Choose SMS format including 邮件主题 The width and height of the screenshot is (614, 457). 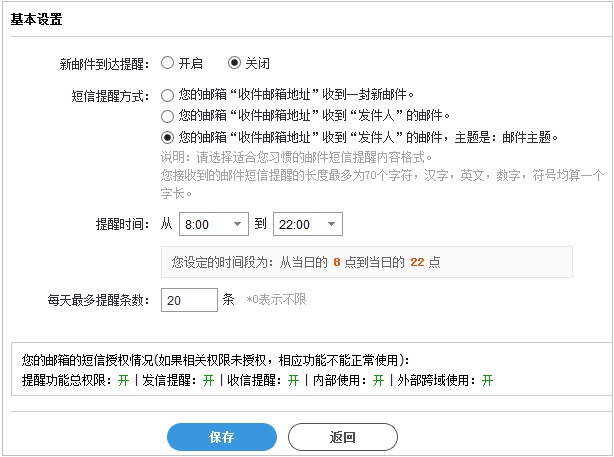point(168,137)
